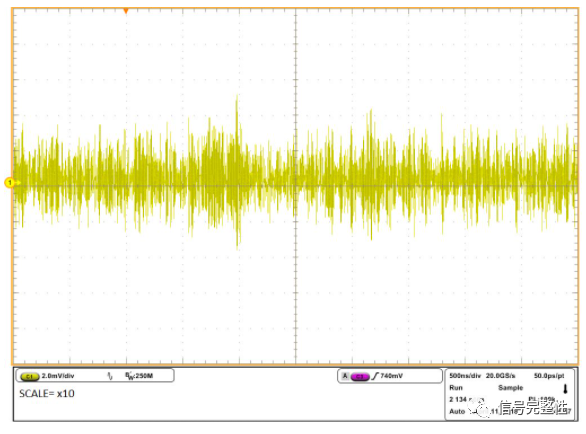Image resolution: width=586 pixels, height=434 pixels.
Task: Click the rising edge trigger slope icon
Action: (375, 376)
